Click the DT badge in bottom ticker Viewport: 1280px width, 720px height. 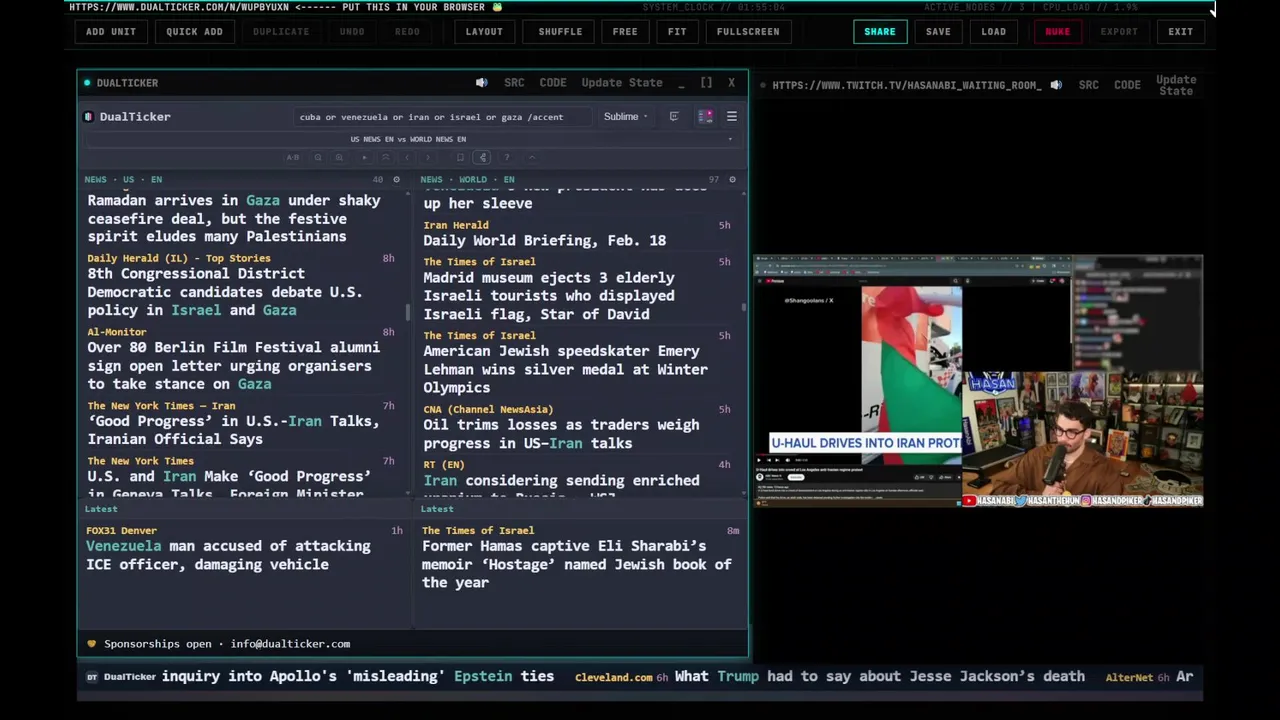(92, 677)
